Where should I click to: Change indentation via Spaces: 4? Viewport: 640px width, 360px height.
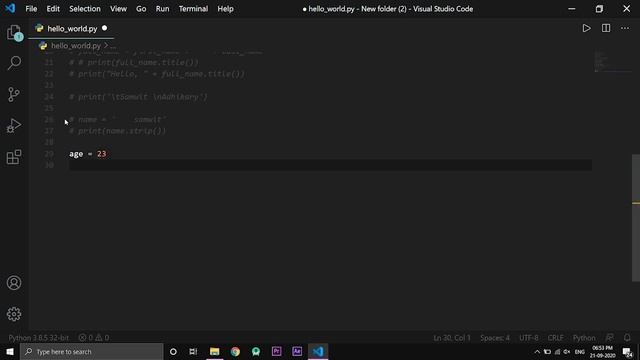495,338
